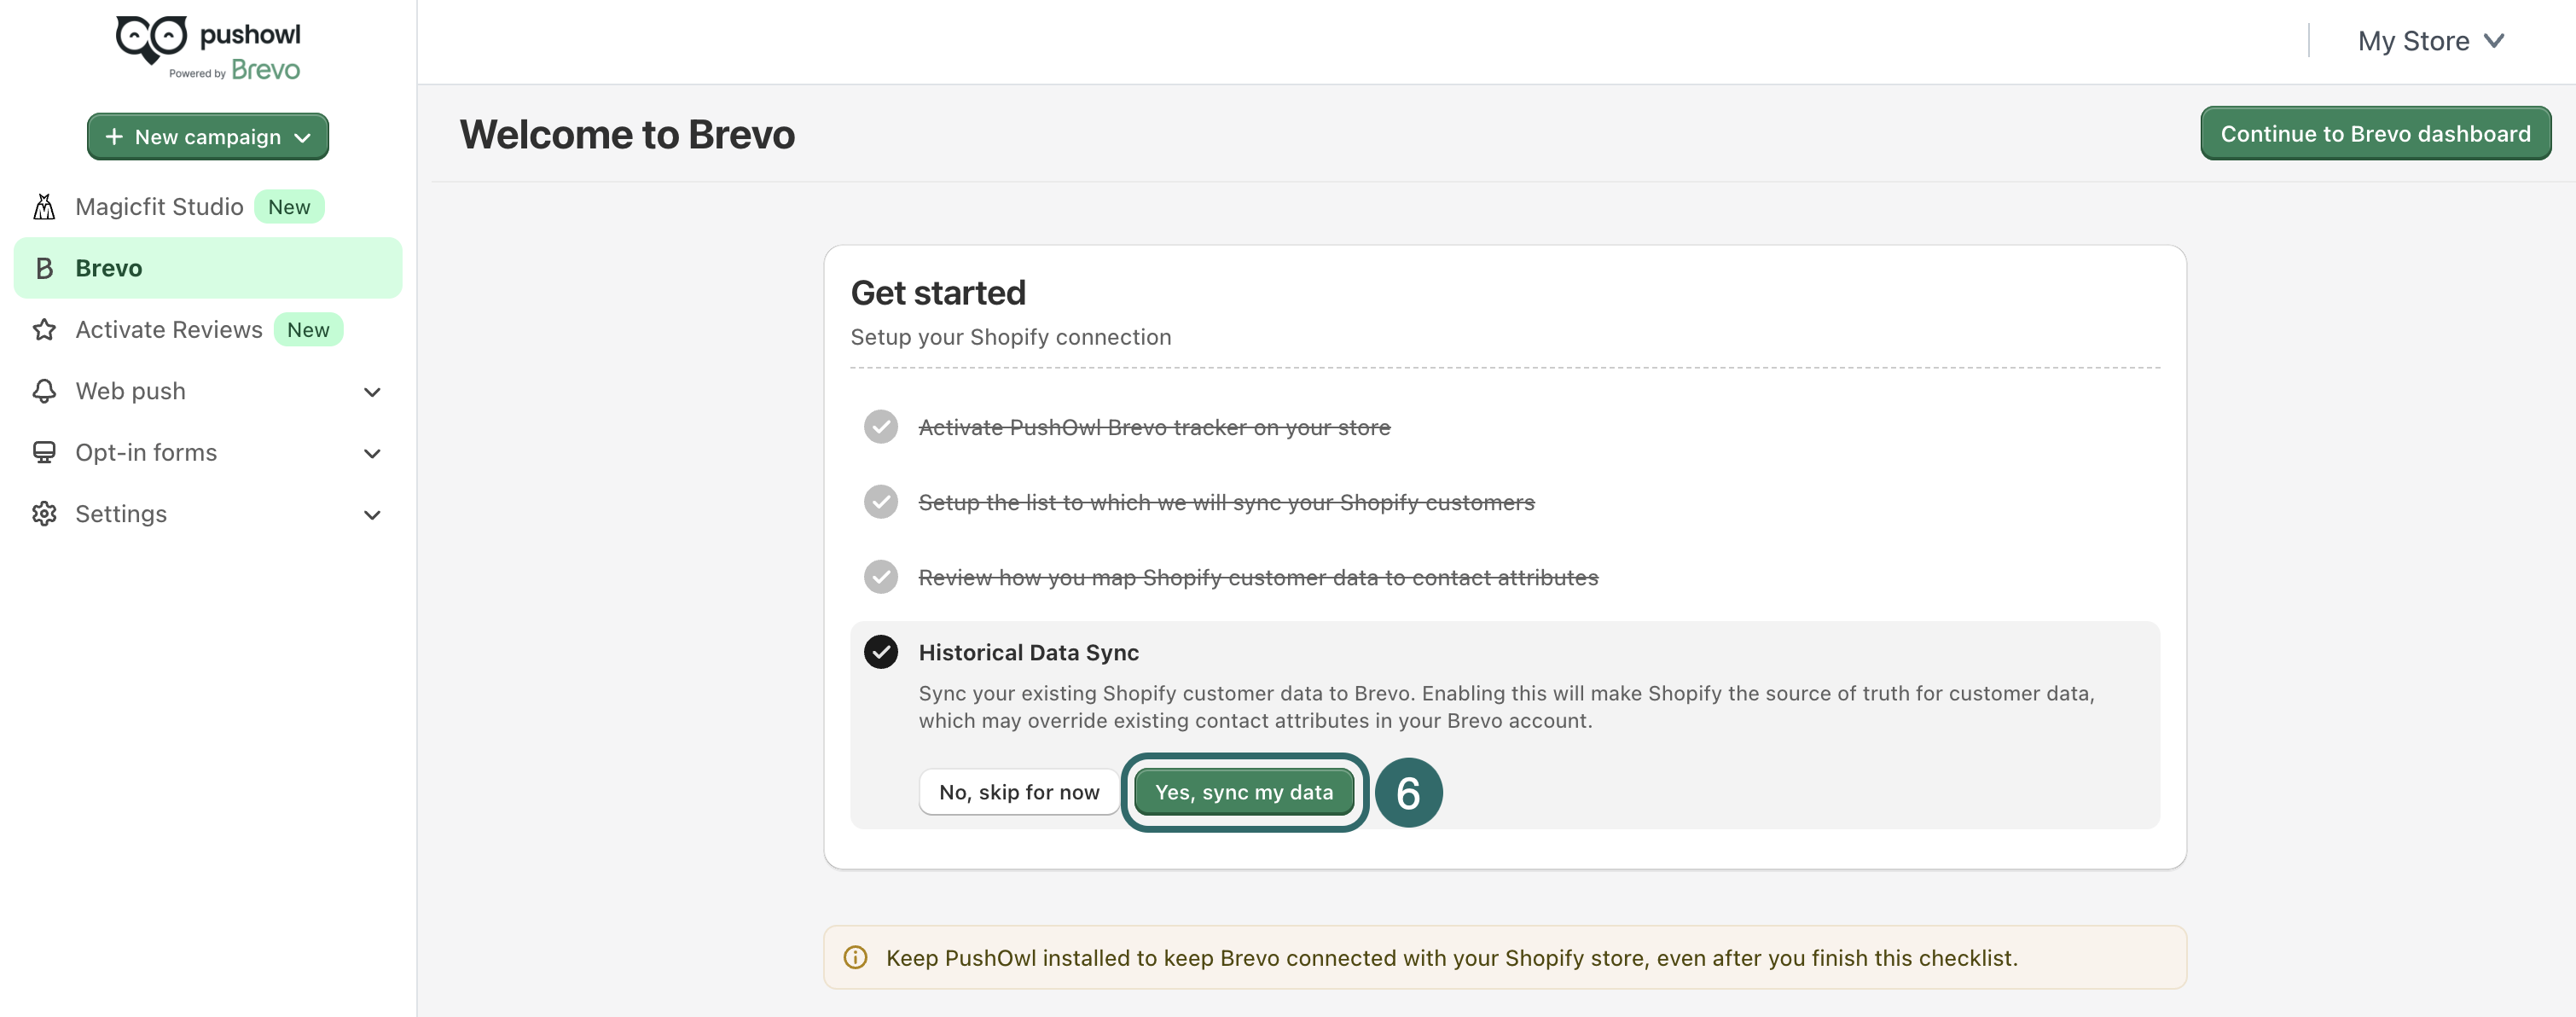Expand the Settings submenu chevron

pyautogui.click(x=372, y=515)
